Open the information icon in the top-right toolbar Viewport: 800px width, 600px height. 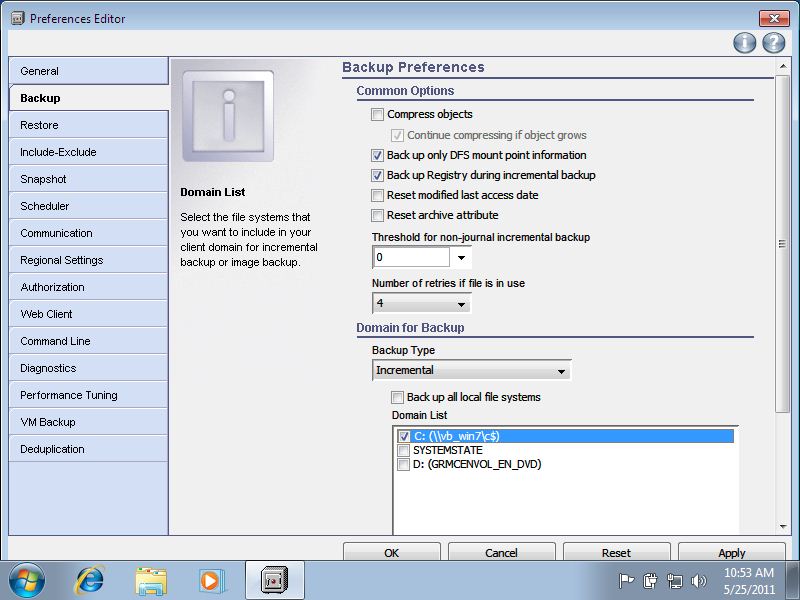coord(744,43)
